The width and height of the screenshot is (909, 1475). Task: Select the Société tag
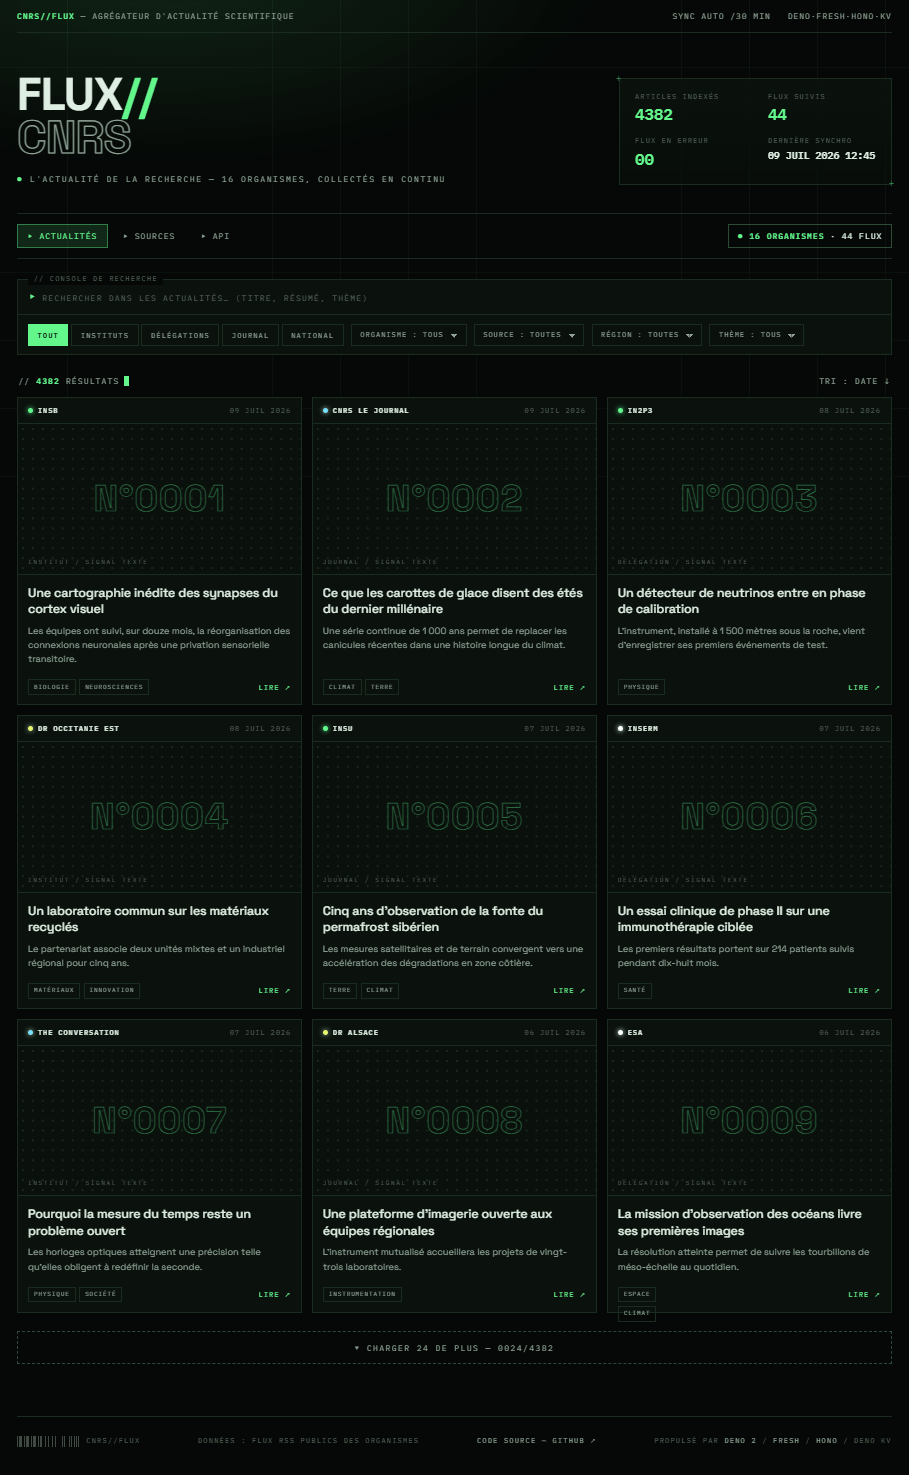coord(100,1294)
